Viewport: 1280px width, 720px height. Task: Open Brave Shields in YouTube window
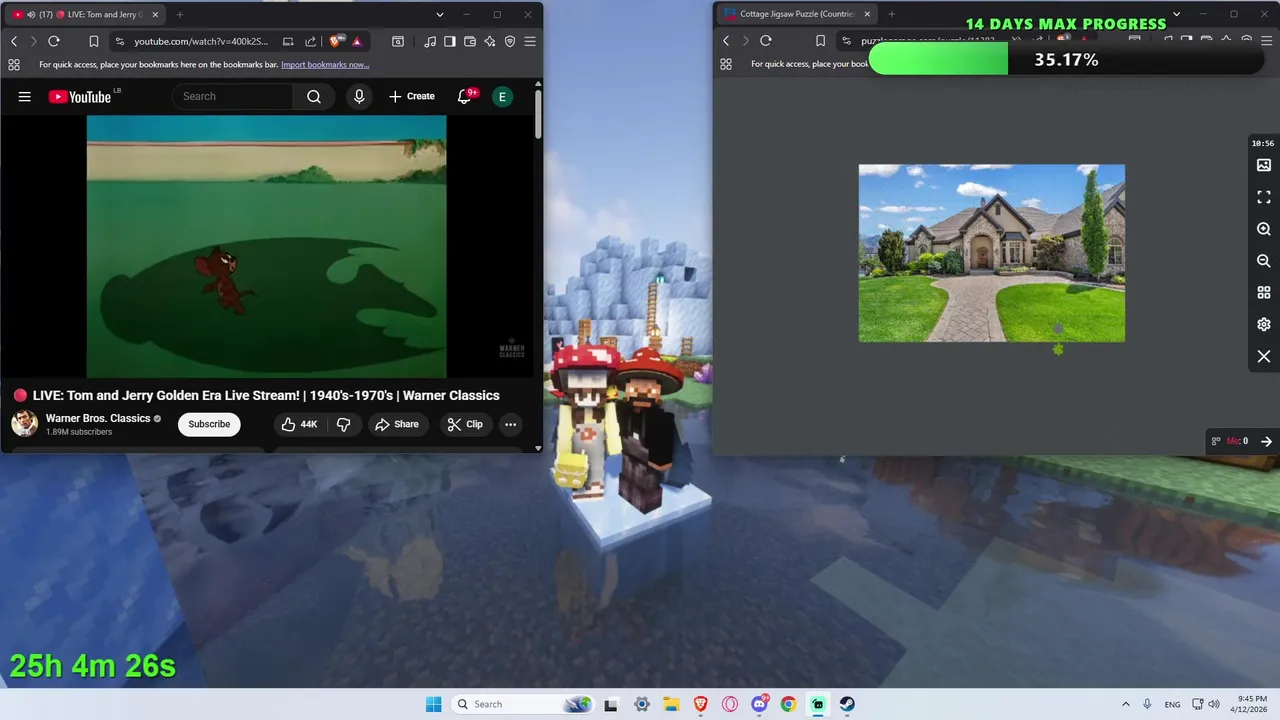tap(335, 41)
